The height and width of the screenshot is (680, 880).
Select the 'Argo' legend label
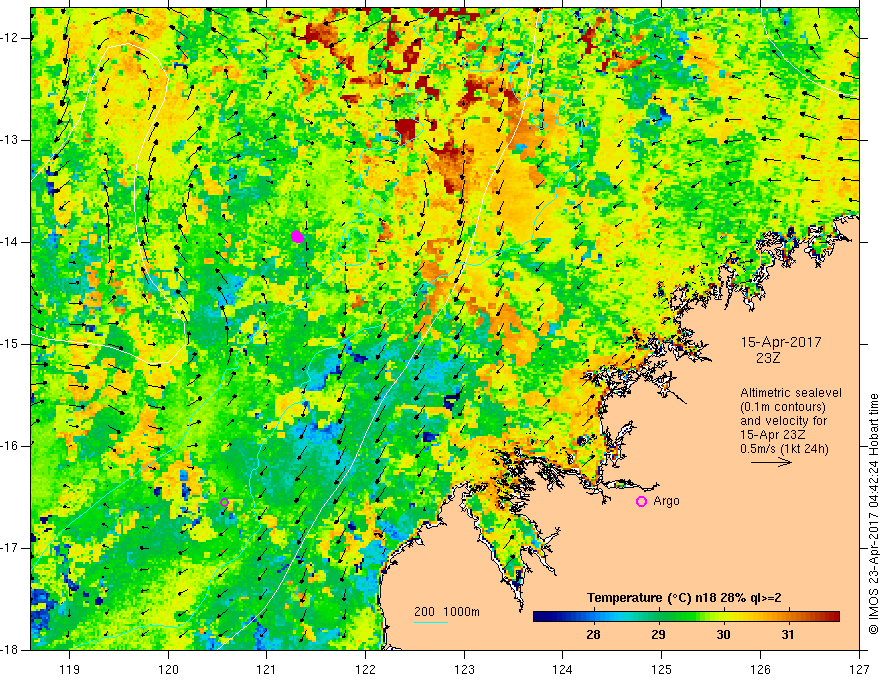tap(666, 501)
